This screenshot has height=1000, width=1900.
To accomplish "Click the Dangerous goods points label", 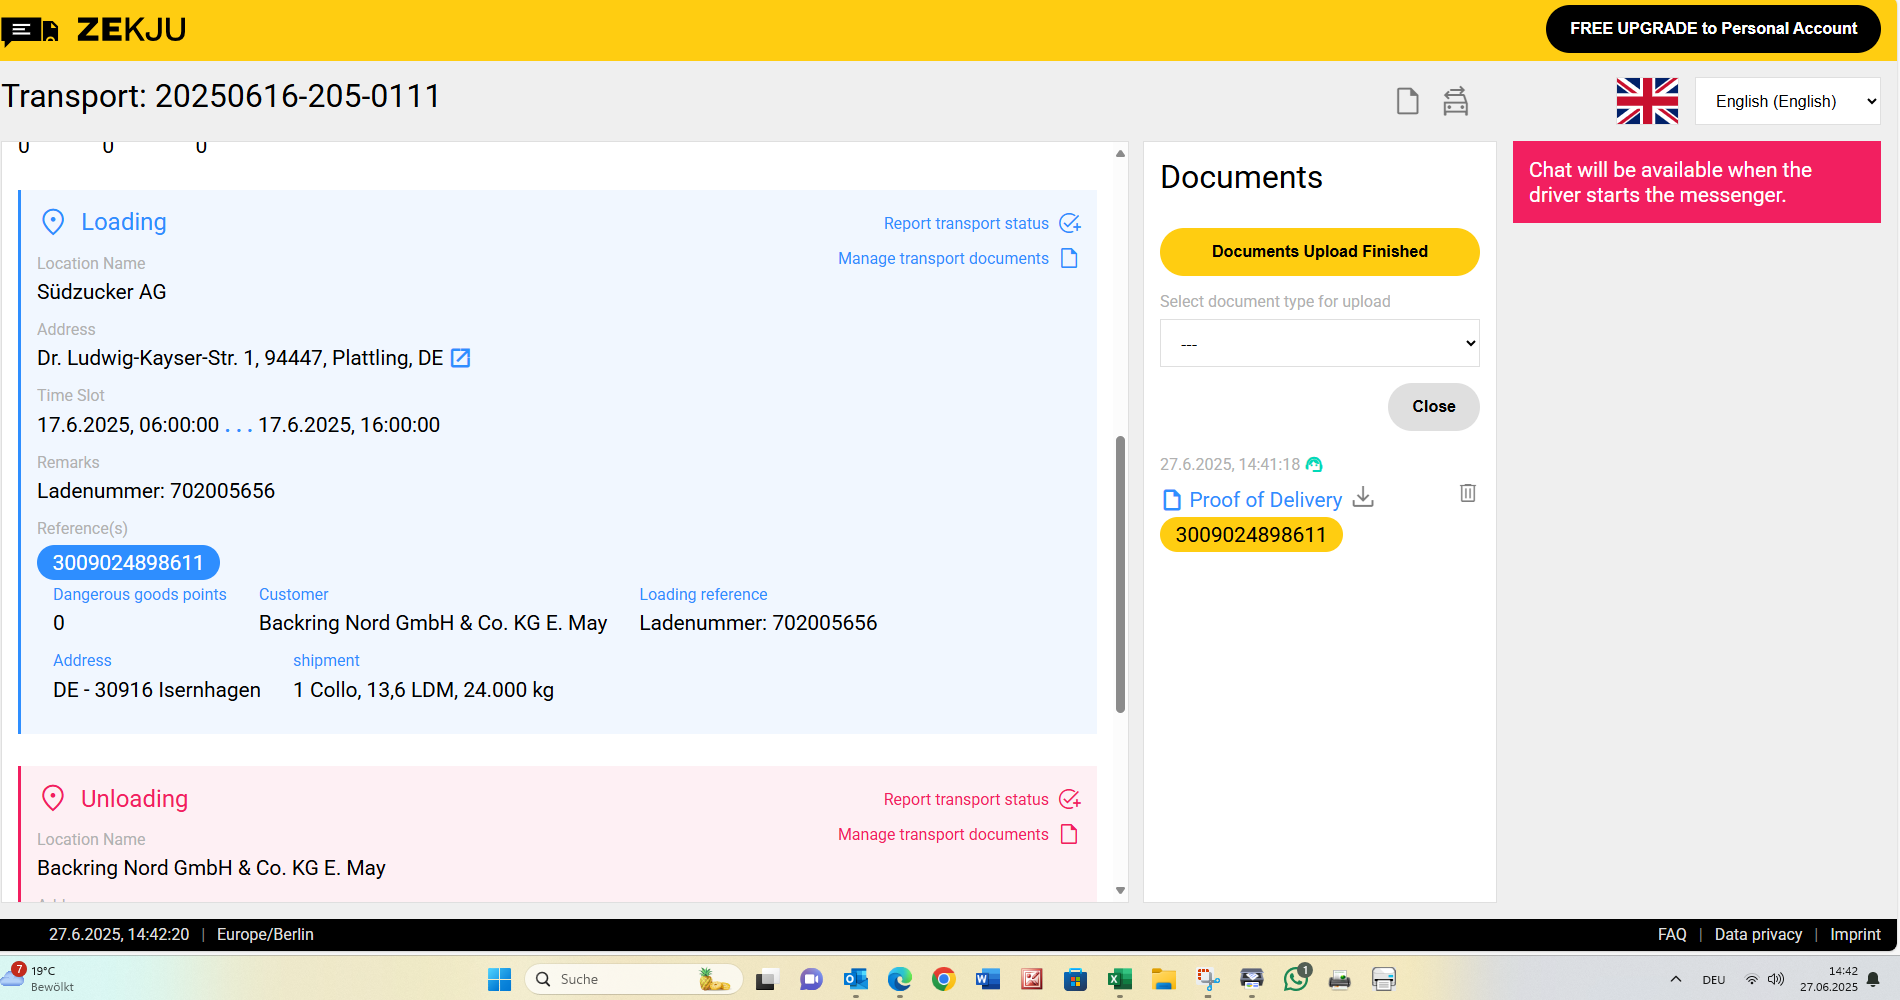I will (x=140, y=594).
